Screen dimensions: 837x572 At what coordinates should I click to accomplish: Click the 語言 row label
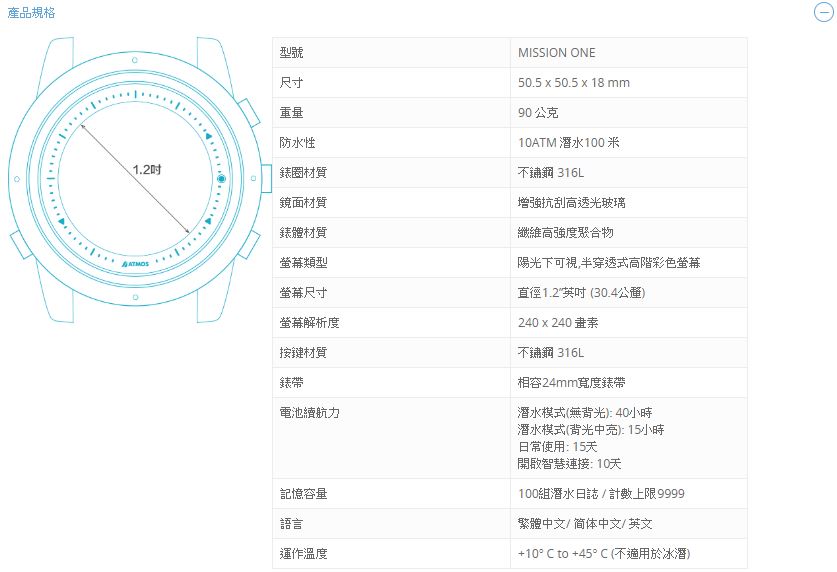(291, 523)
